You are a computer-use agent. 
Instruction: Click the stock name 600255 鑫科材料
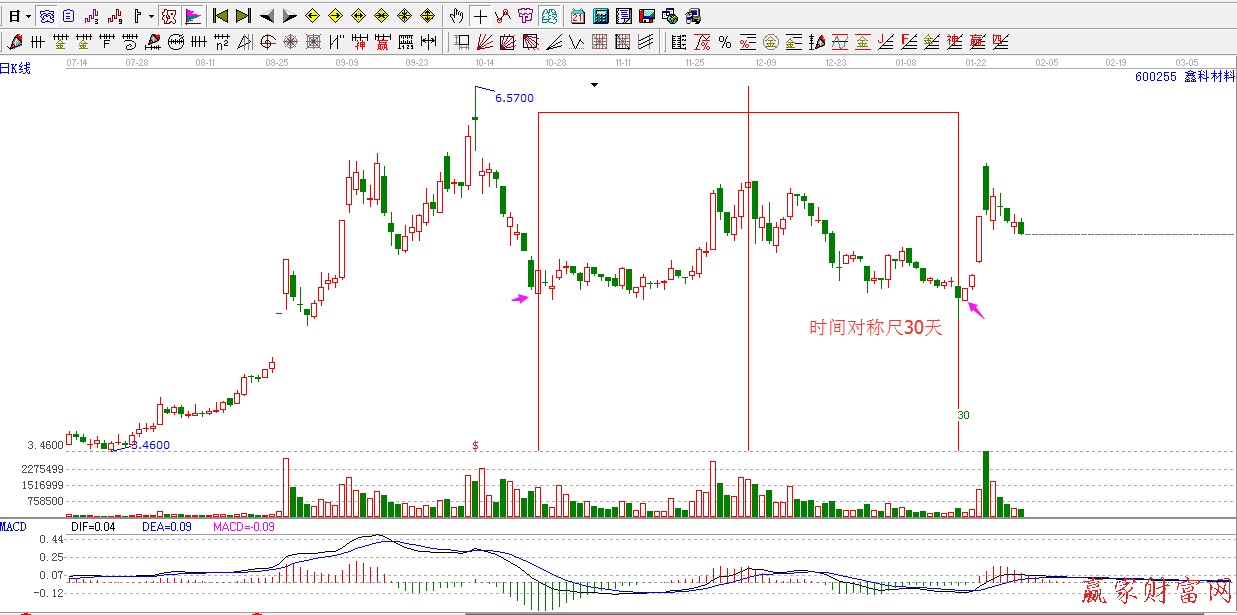(x=1184, y=77)
